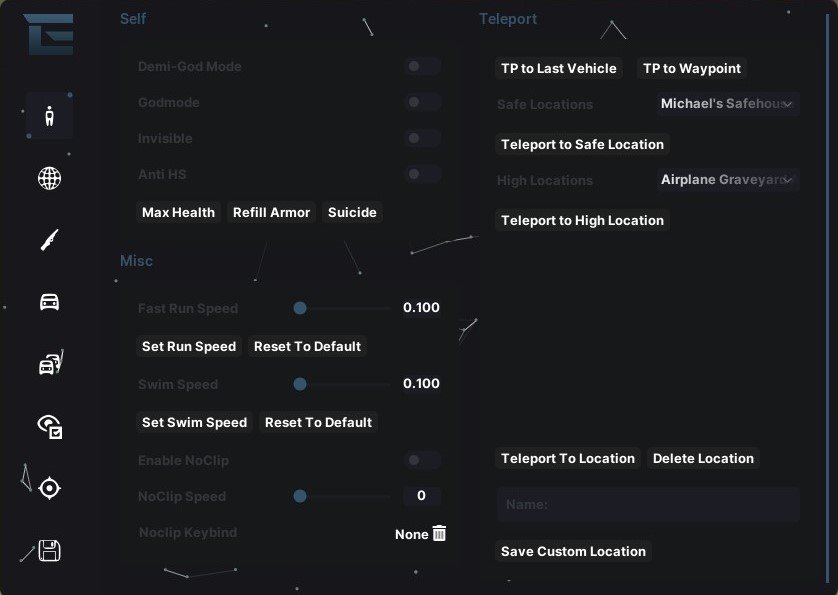The image size is (838, 595).
Task: Open the vehicle car sidebar icon
Action: coord(49,302)
